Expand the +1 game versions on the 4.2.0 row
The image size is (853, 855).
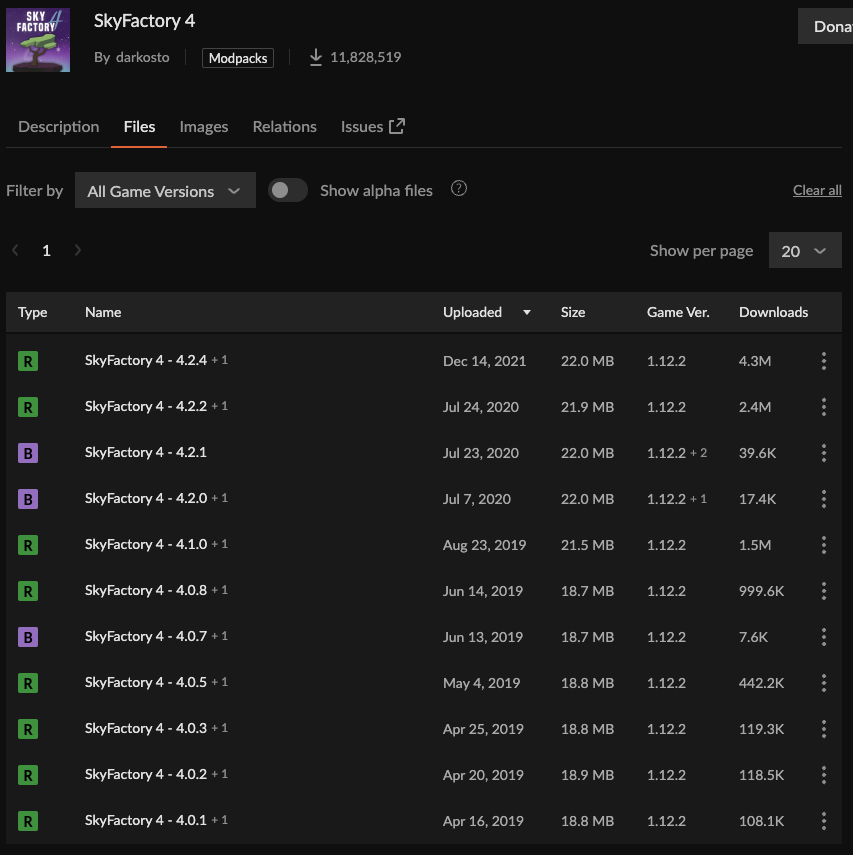tap(699, 499)
